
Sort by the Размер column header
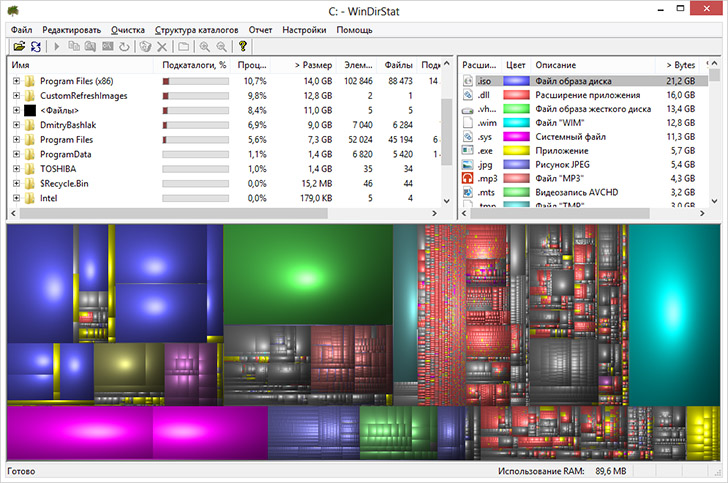(313, 65)
